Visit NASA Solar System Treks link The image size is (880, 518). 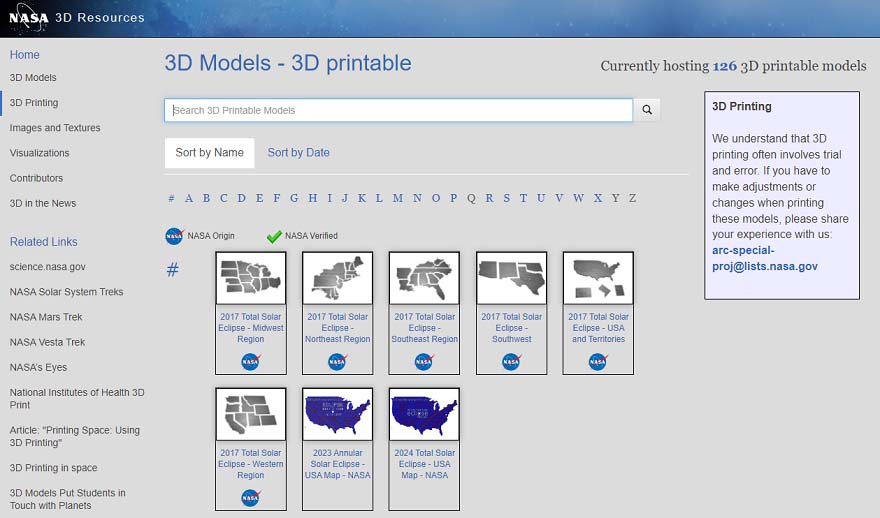66,292
